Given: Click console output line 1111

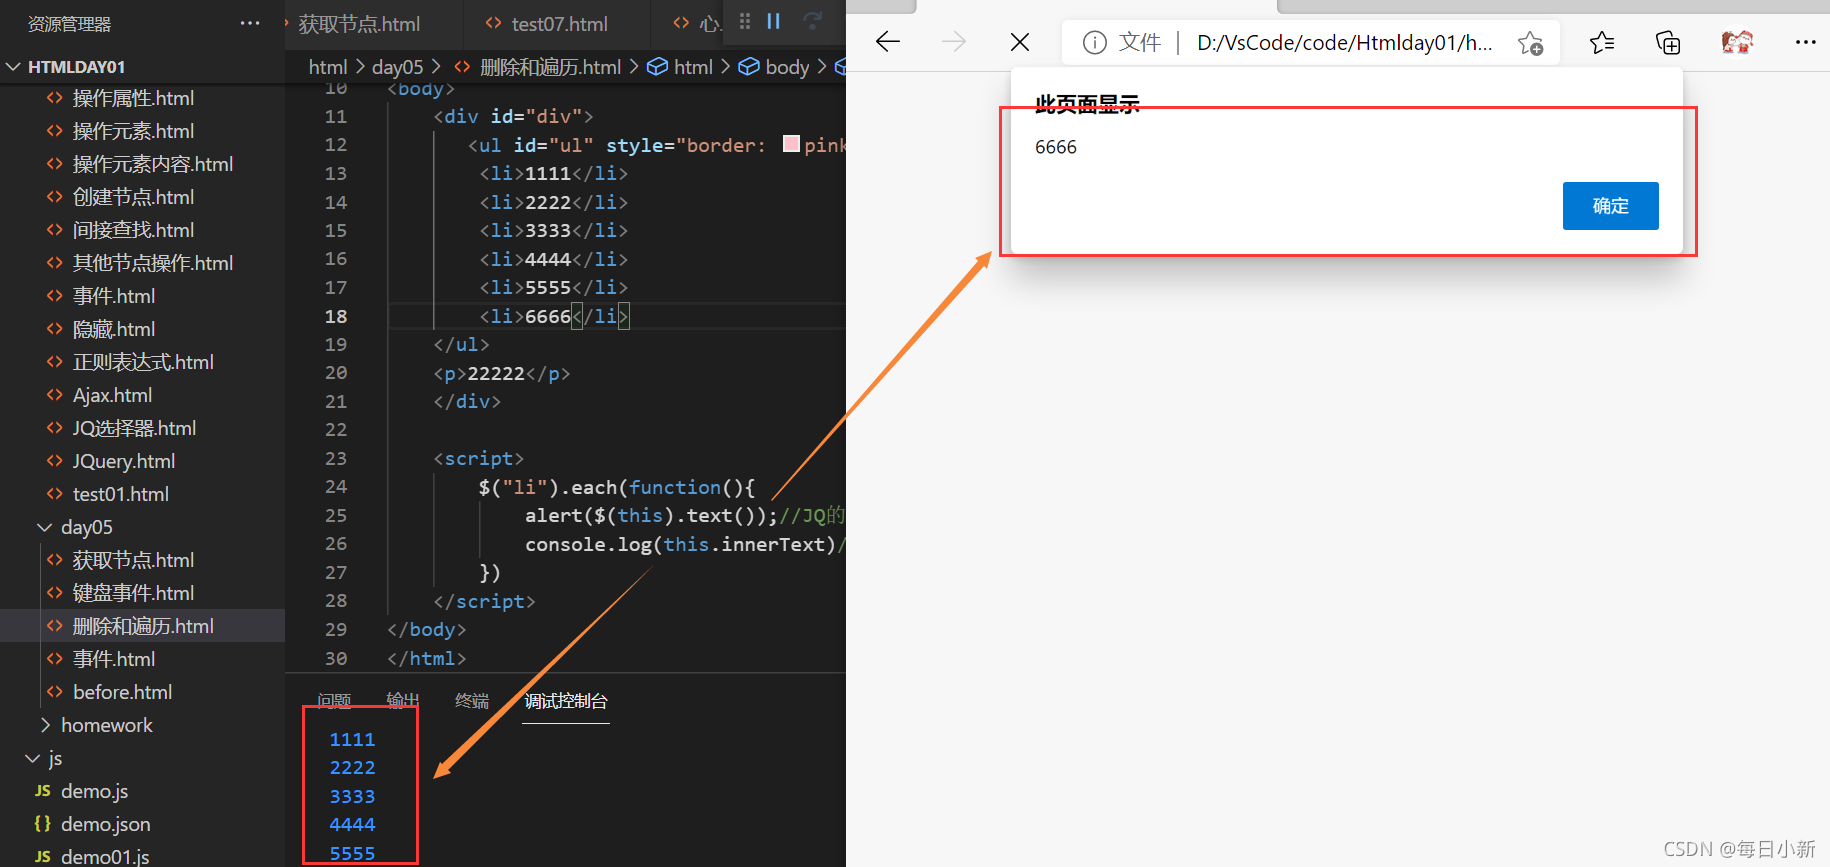Looking at the screenshot, I should click(352, 739).
